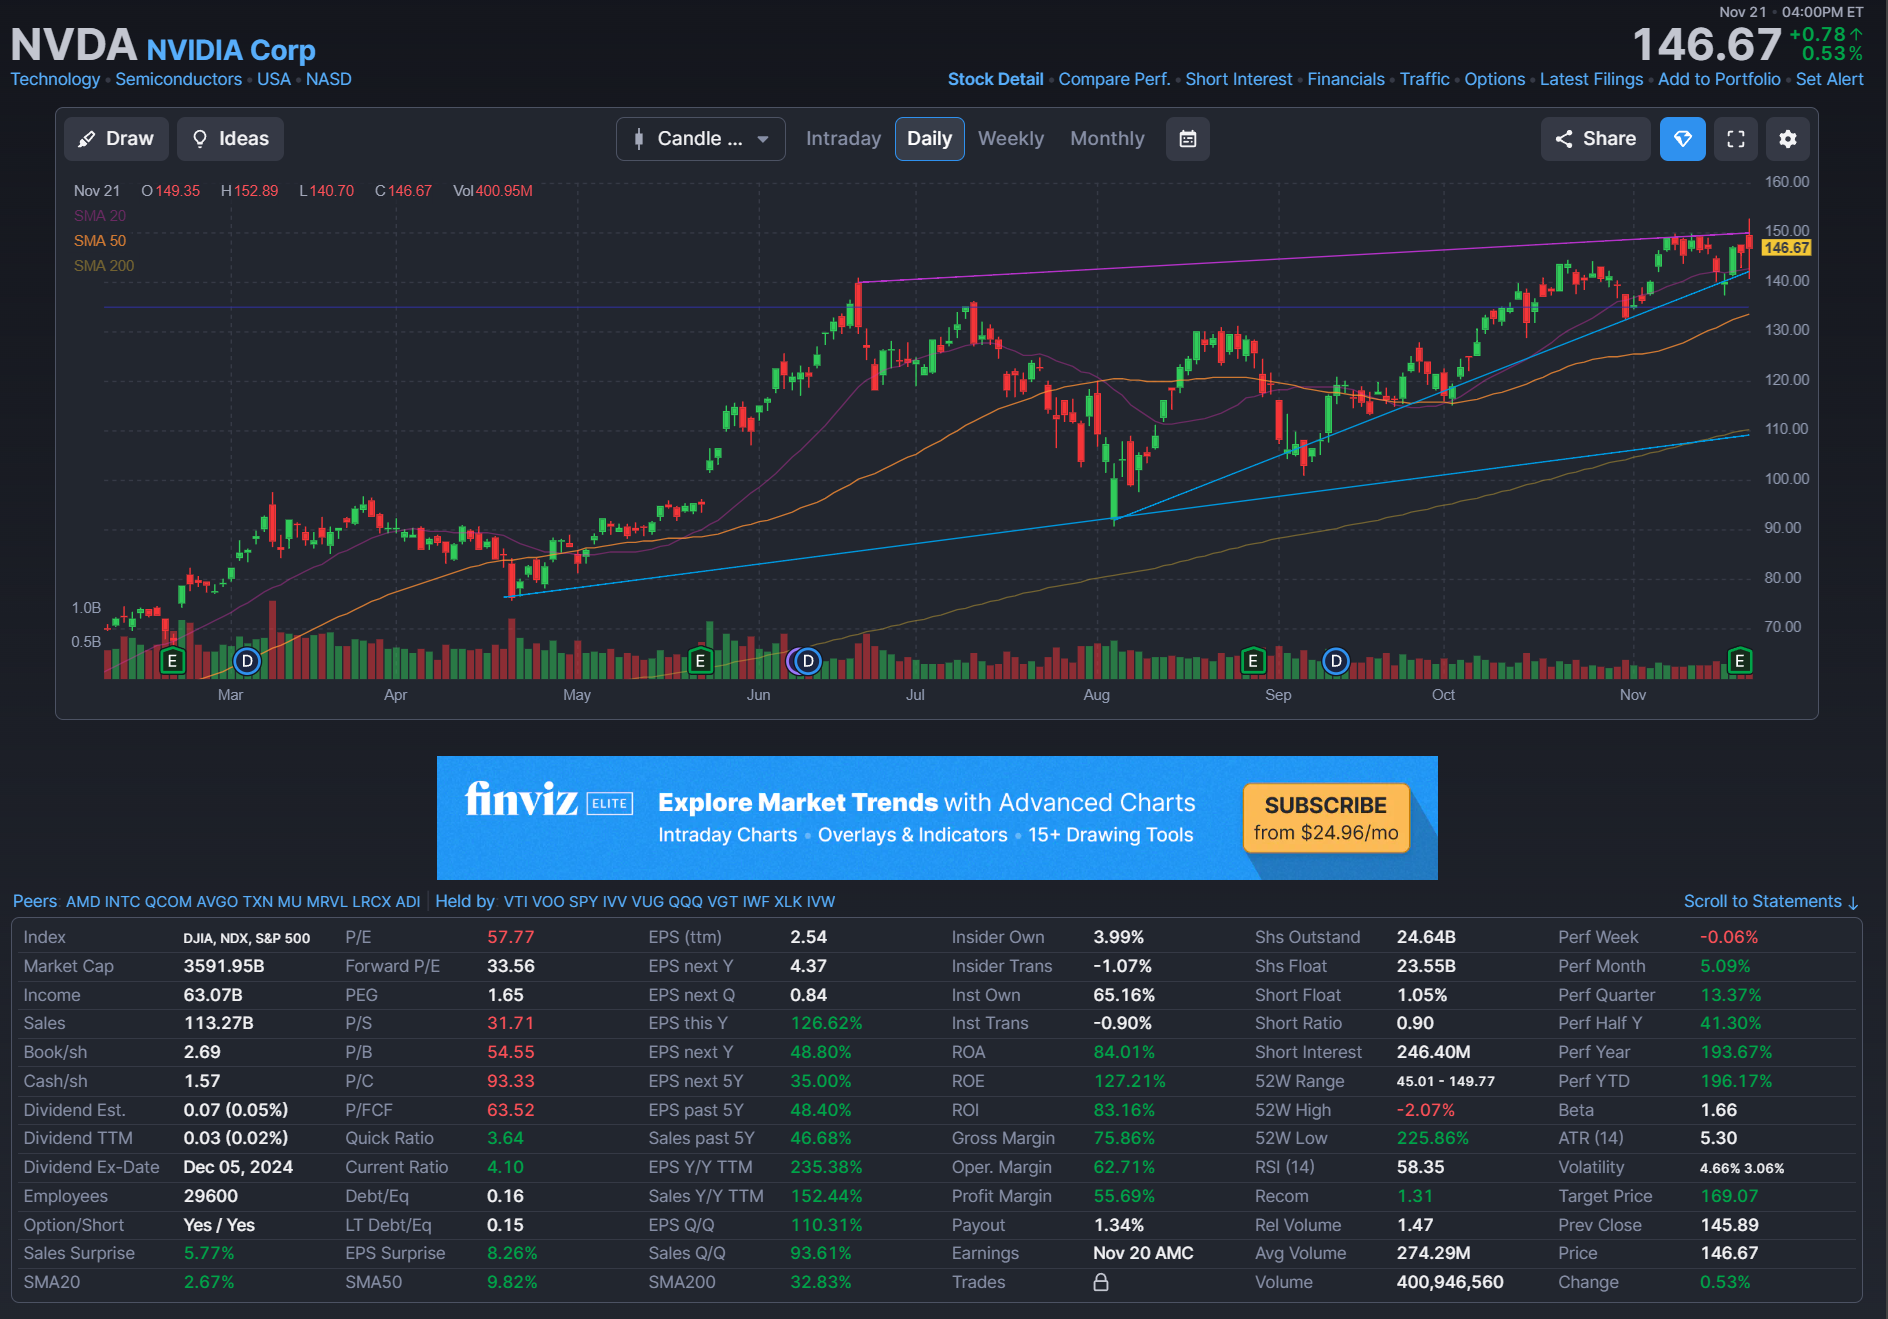Click the yellow 146.67 price tag
Image resolution: width=1888 pixels, height=1319 pixels.
[1786, 248]
